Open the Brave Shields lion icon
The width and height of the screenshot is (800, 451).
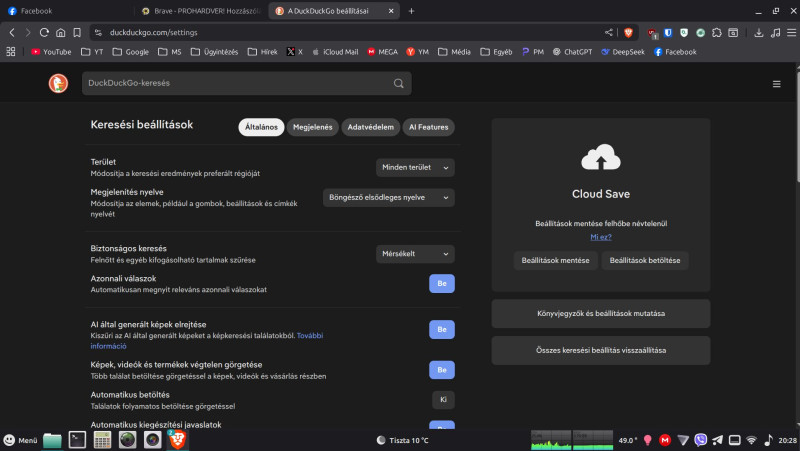(x=628, y=32)
